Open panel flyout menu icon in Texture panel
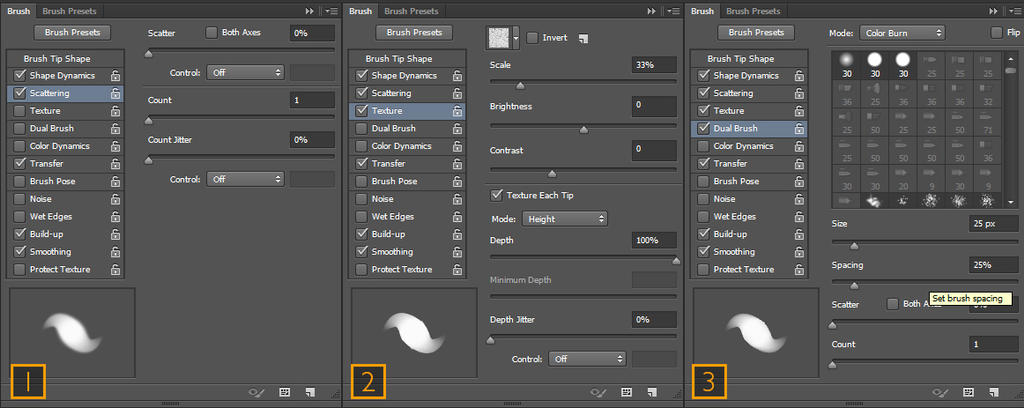This screenshot has height=408, width=1024. [673, 11]
